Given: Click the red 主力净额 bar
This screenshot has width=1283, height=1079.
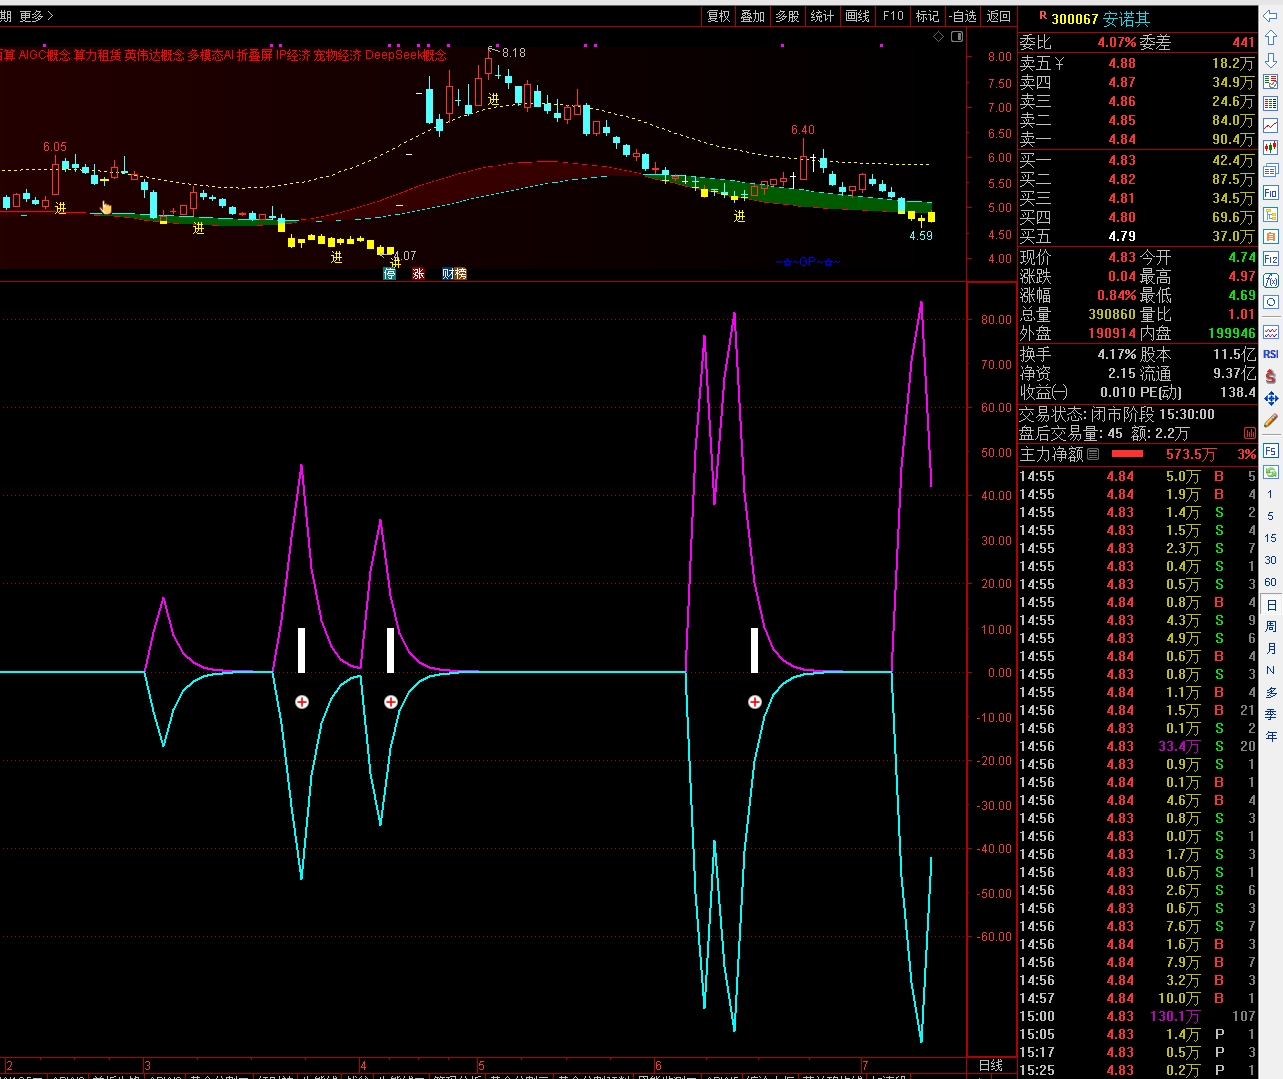Looking at the screenshot, I should coord(1127,454).
